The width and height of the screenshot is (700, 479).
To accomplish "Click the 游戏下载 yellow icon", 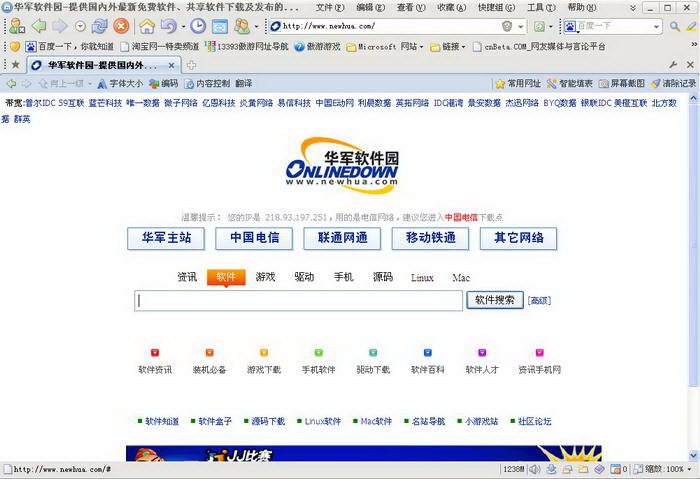I will (264, 353).
